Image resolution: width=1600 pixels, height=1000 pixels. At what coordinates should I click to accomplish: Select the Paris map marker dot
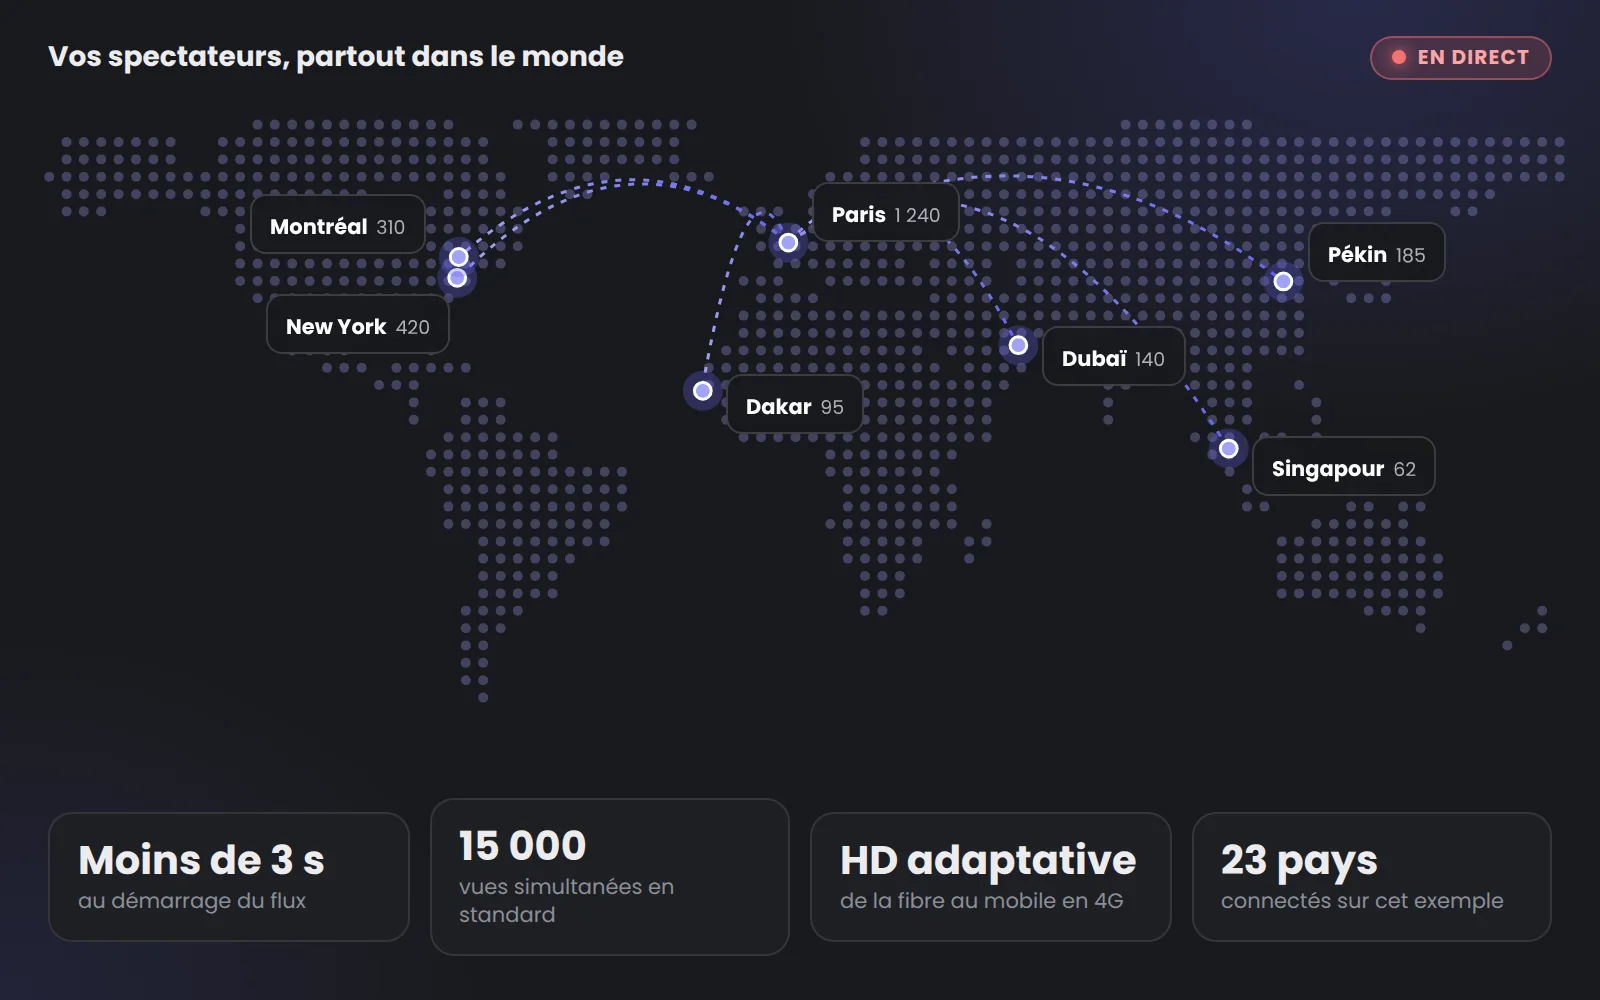click(x=788, y=243)
